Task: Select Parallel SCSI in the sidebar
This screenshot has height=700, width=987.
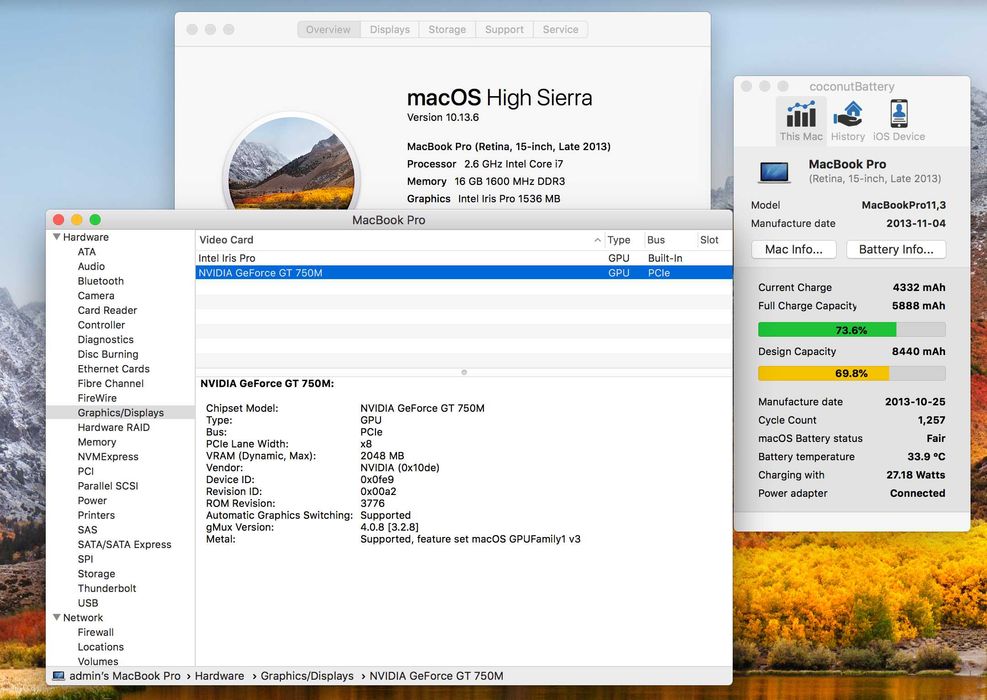Action: tap(108, 485)
